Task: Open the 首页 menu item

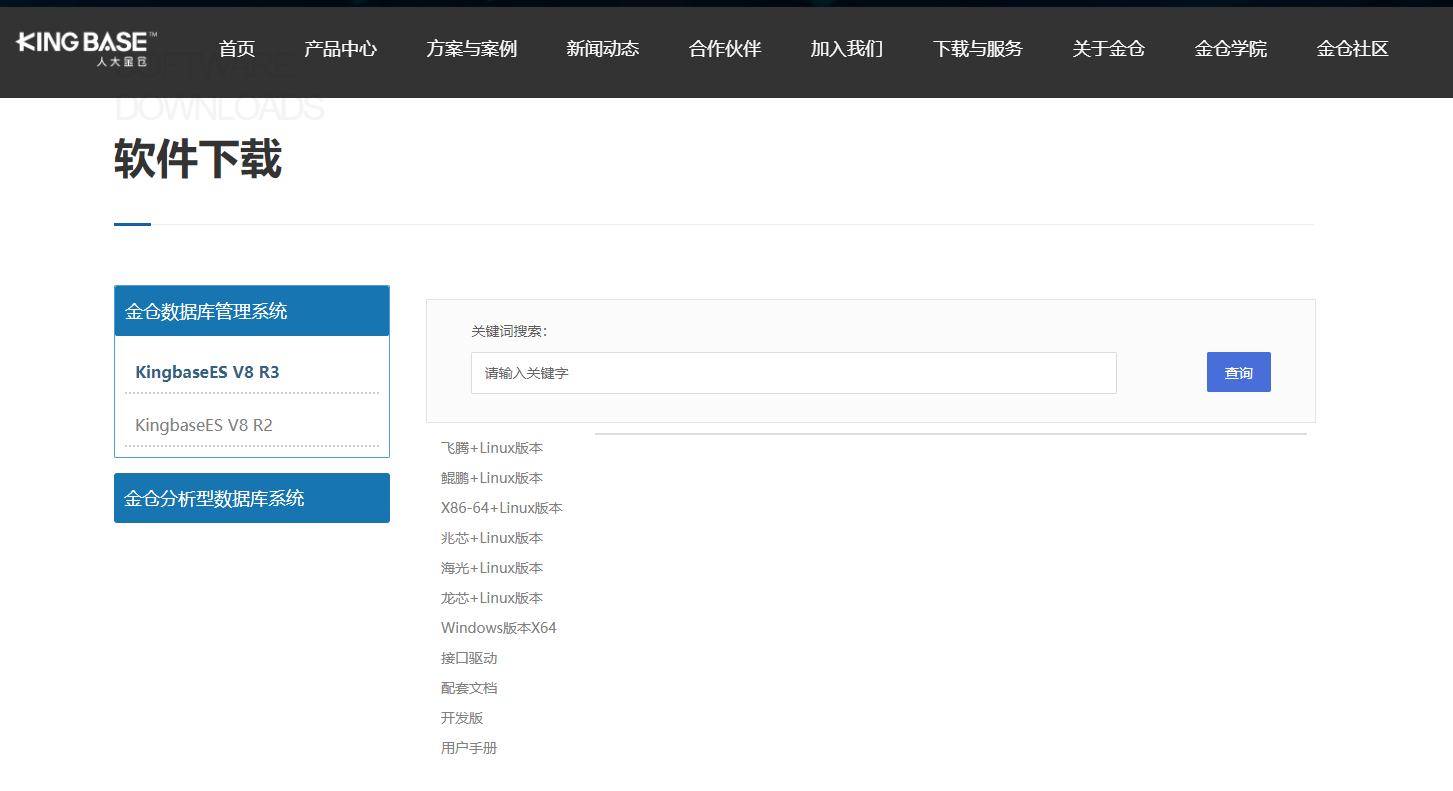Action: (x=237, y=48)
